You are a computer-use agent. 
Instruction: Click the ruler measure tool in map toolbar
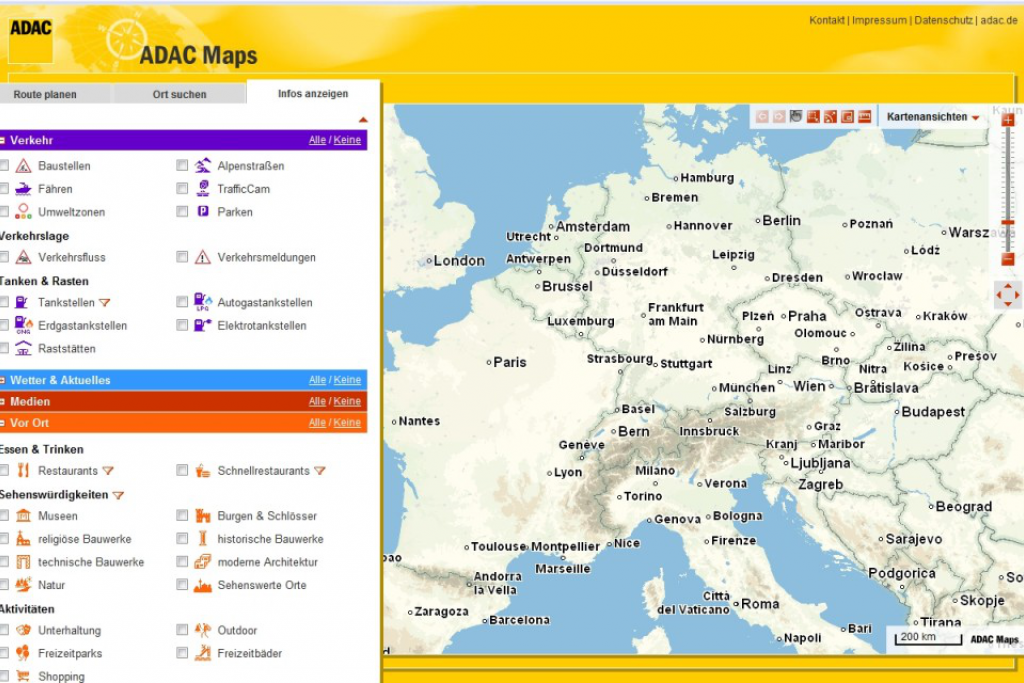864,117
